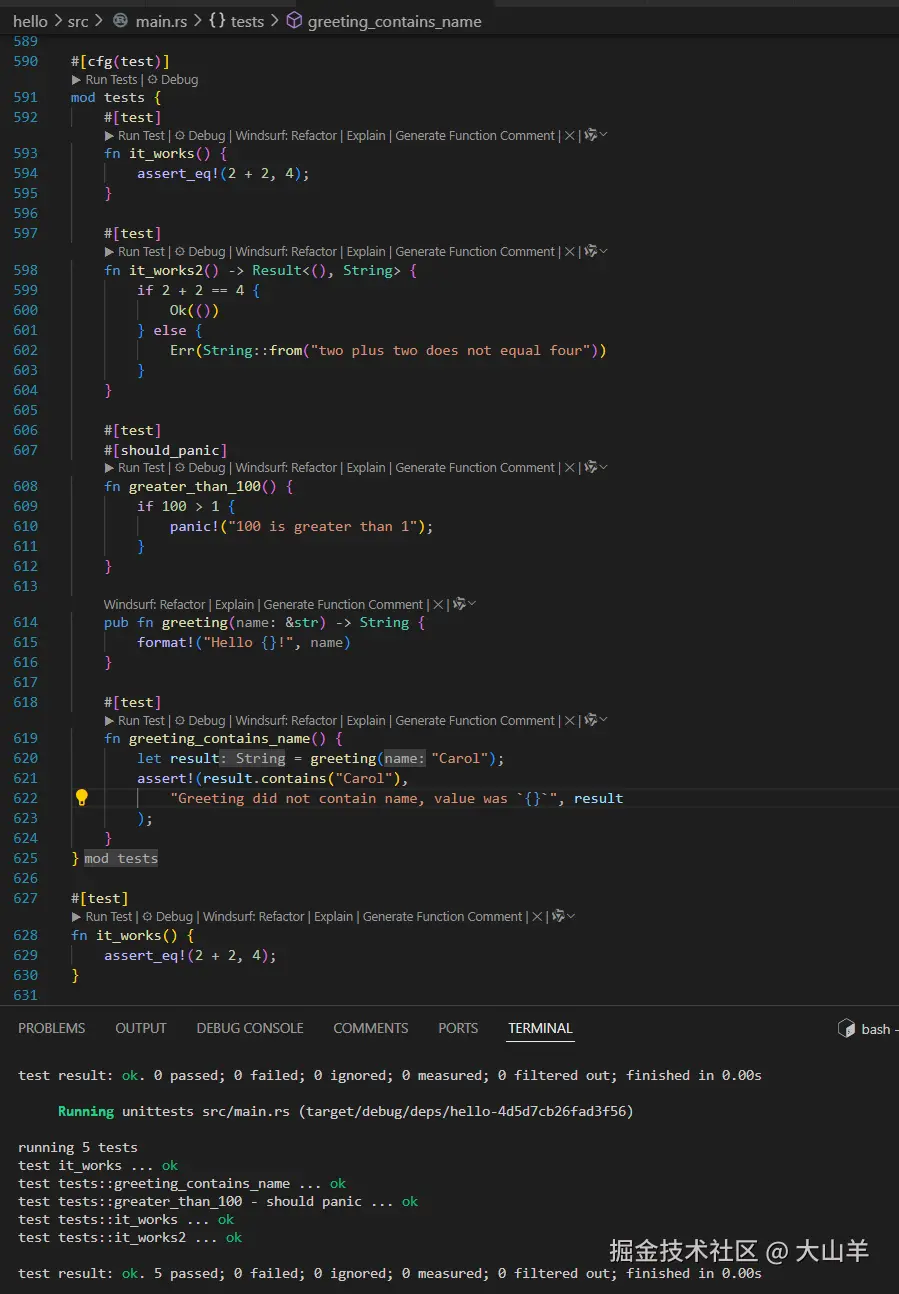
Task: Click Generate Function Comment above fn greeting
Action: coord(344,605)
